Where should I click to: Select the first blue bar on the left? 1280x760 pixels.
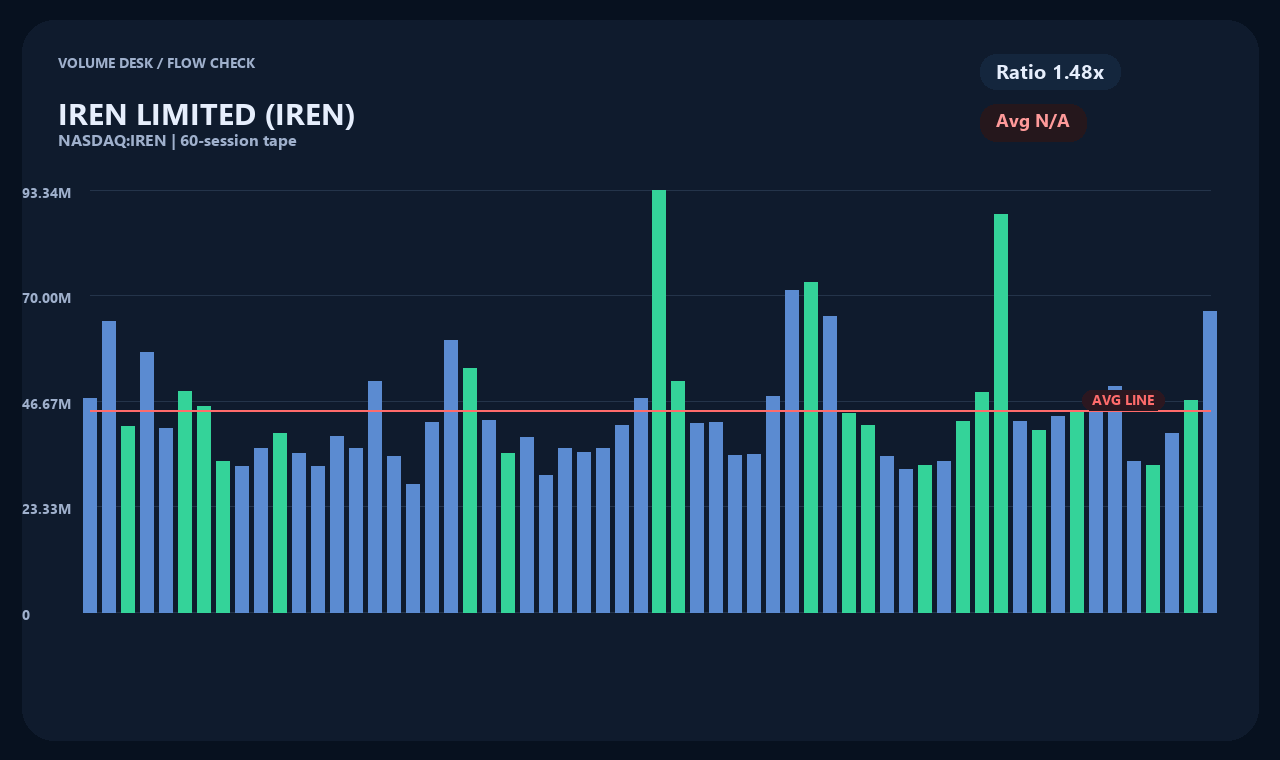click(90, 505)
